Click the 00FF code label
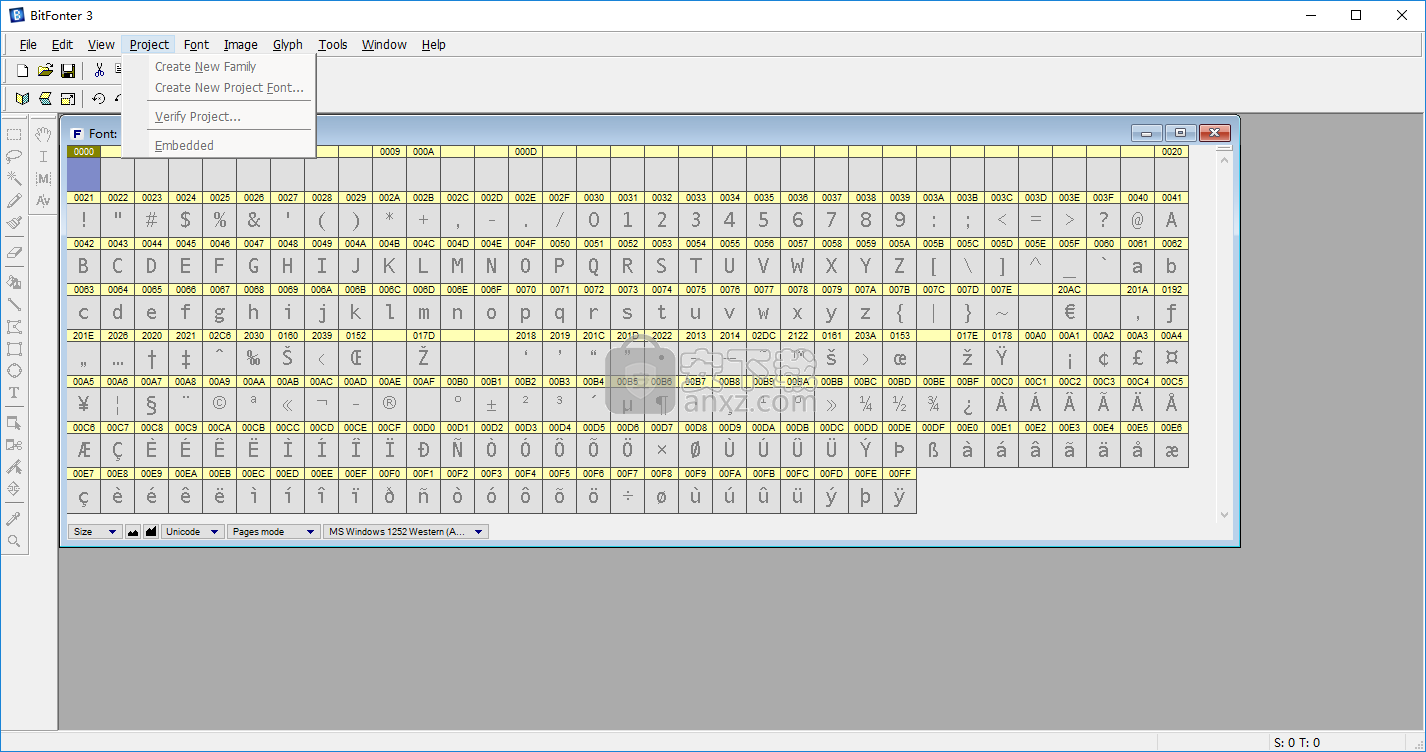 899,474
